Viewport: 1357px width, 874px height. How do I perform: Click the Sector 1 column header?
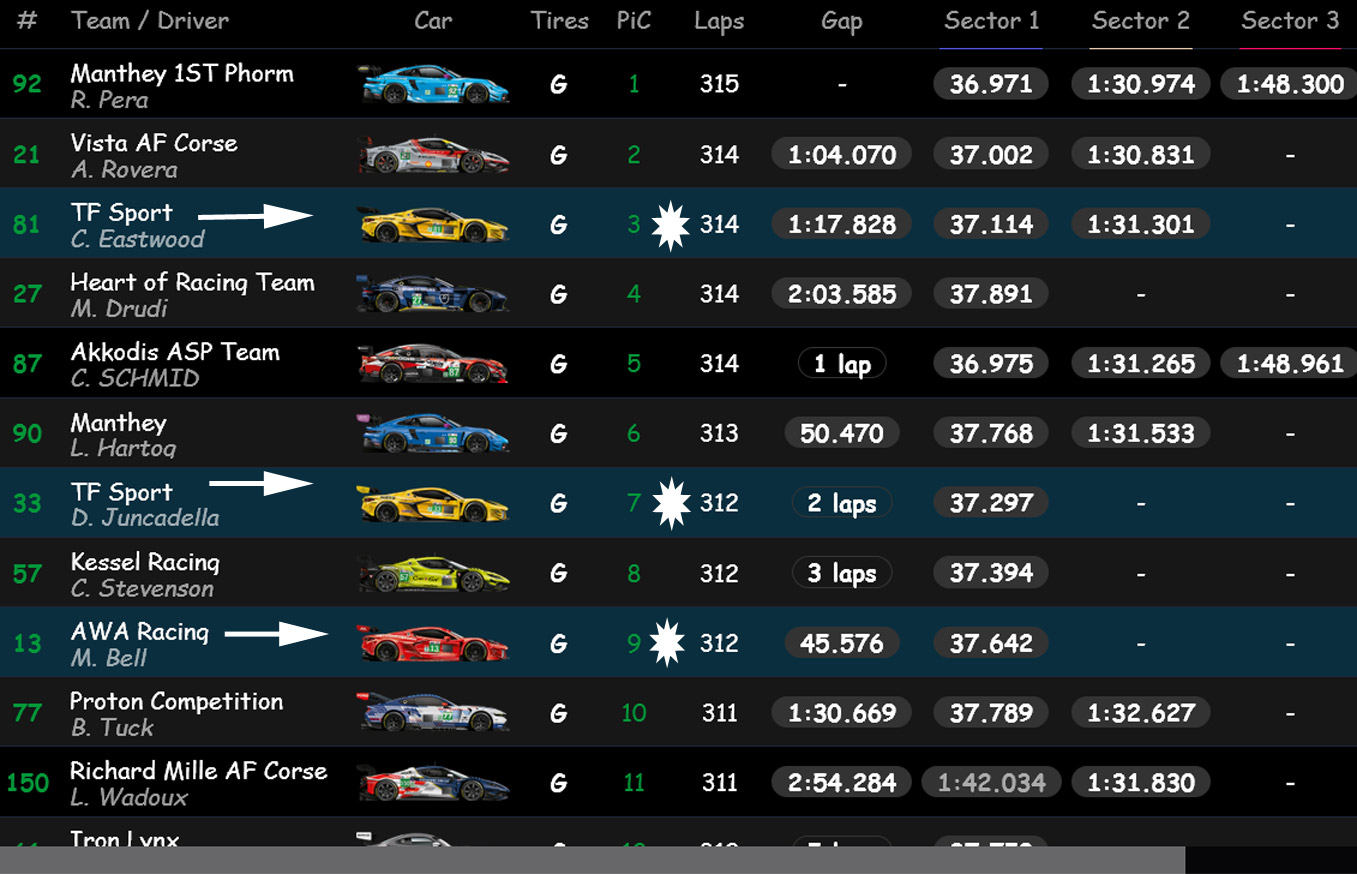click(991, 21)
